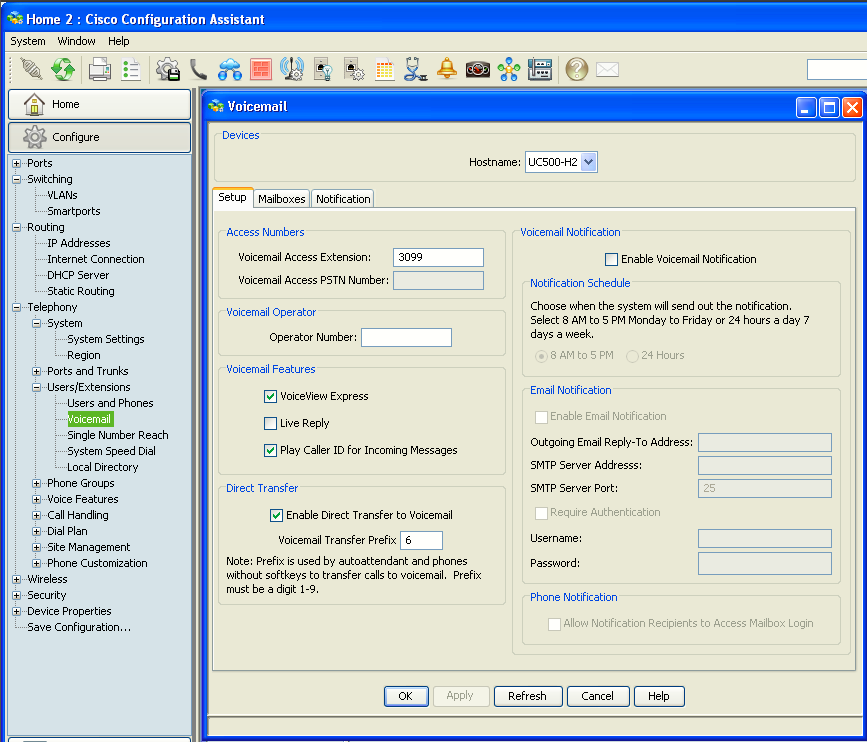Viewport: 867px width, 742px height.
Task: Collapse the Routing tree node
Action: click(17, 227)
